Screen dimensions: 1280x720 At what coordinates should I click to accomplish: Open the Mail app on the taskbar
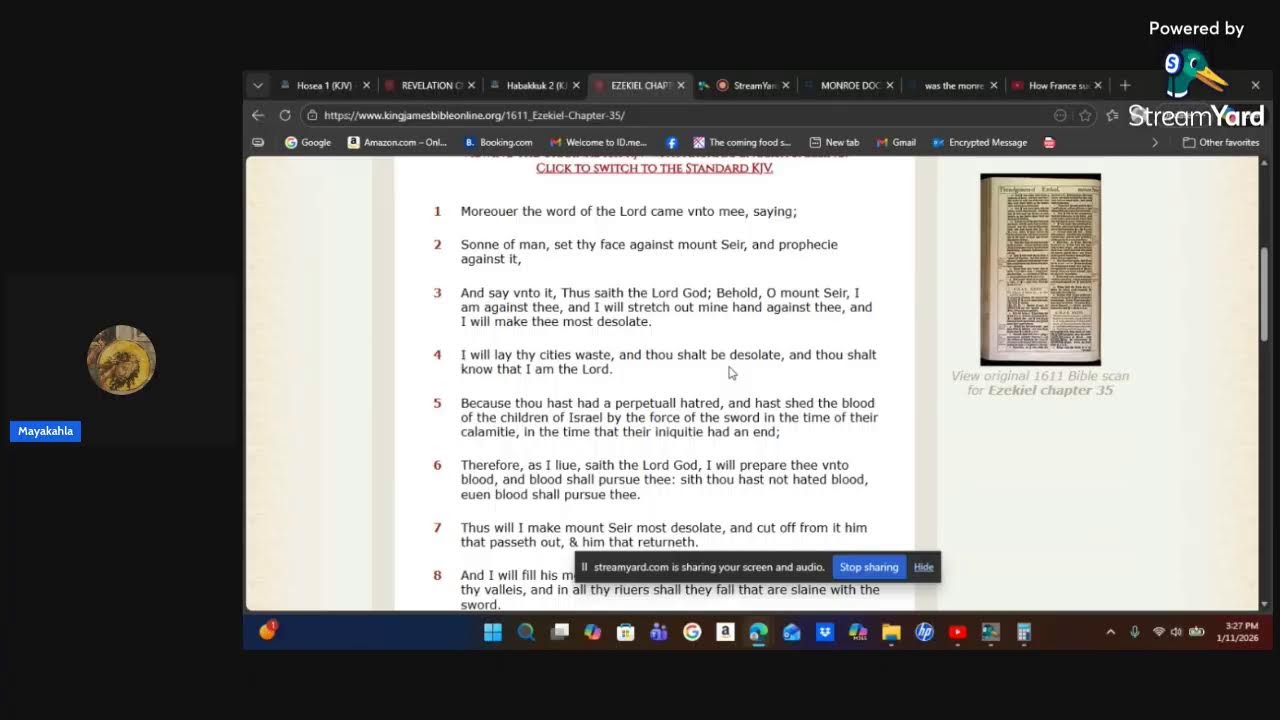[x=792, y=632]
